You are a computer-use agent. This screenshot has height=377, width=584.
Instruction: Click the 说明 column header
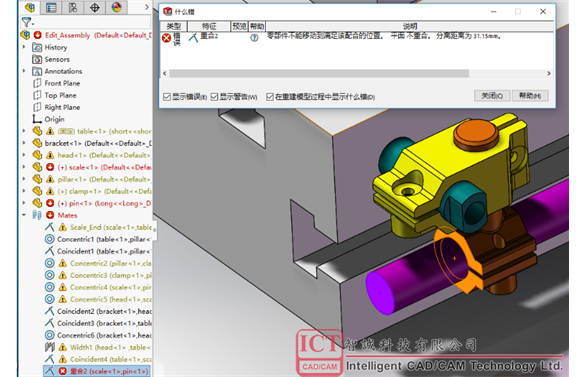(410, 26)
